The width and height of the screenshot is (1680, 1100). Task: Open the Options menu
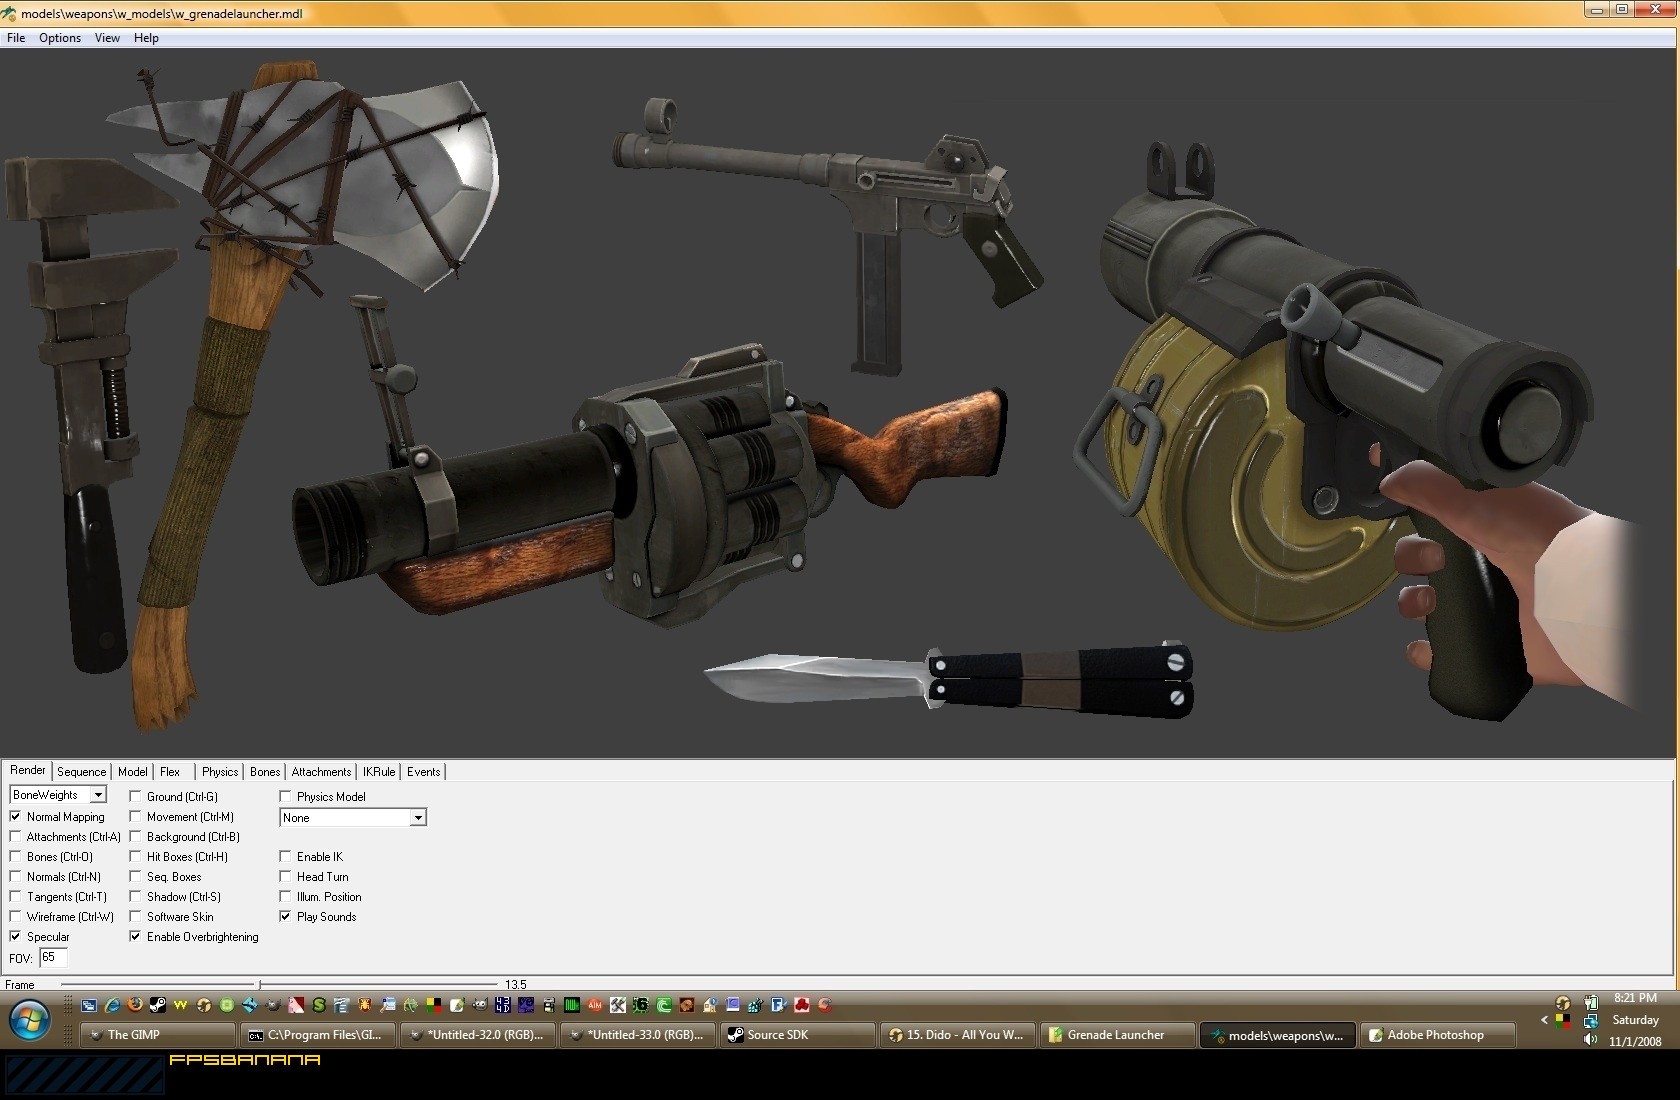coord(60,38)
